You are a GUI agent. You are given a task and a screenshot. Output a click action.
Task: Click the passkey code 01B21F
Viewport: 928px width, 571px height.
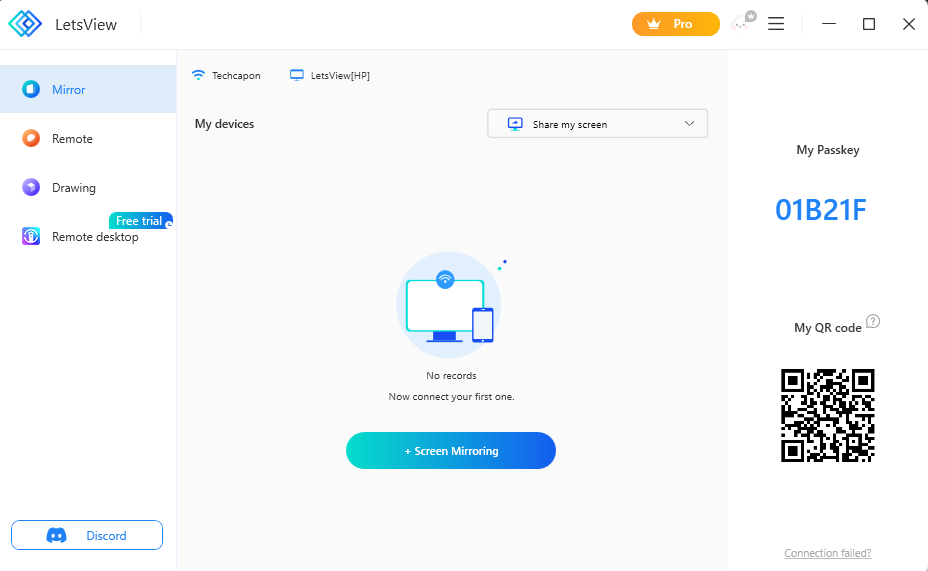click(821, 210)
